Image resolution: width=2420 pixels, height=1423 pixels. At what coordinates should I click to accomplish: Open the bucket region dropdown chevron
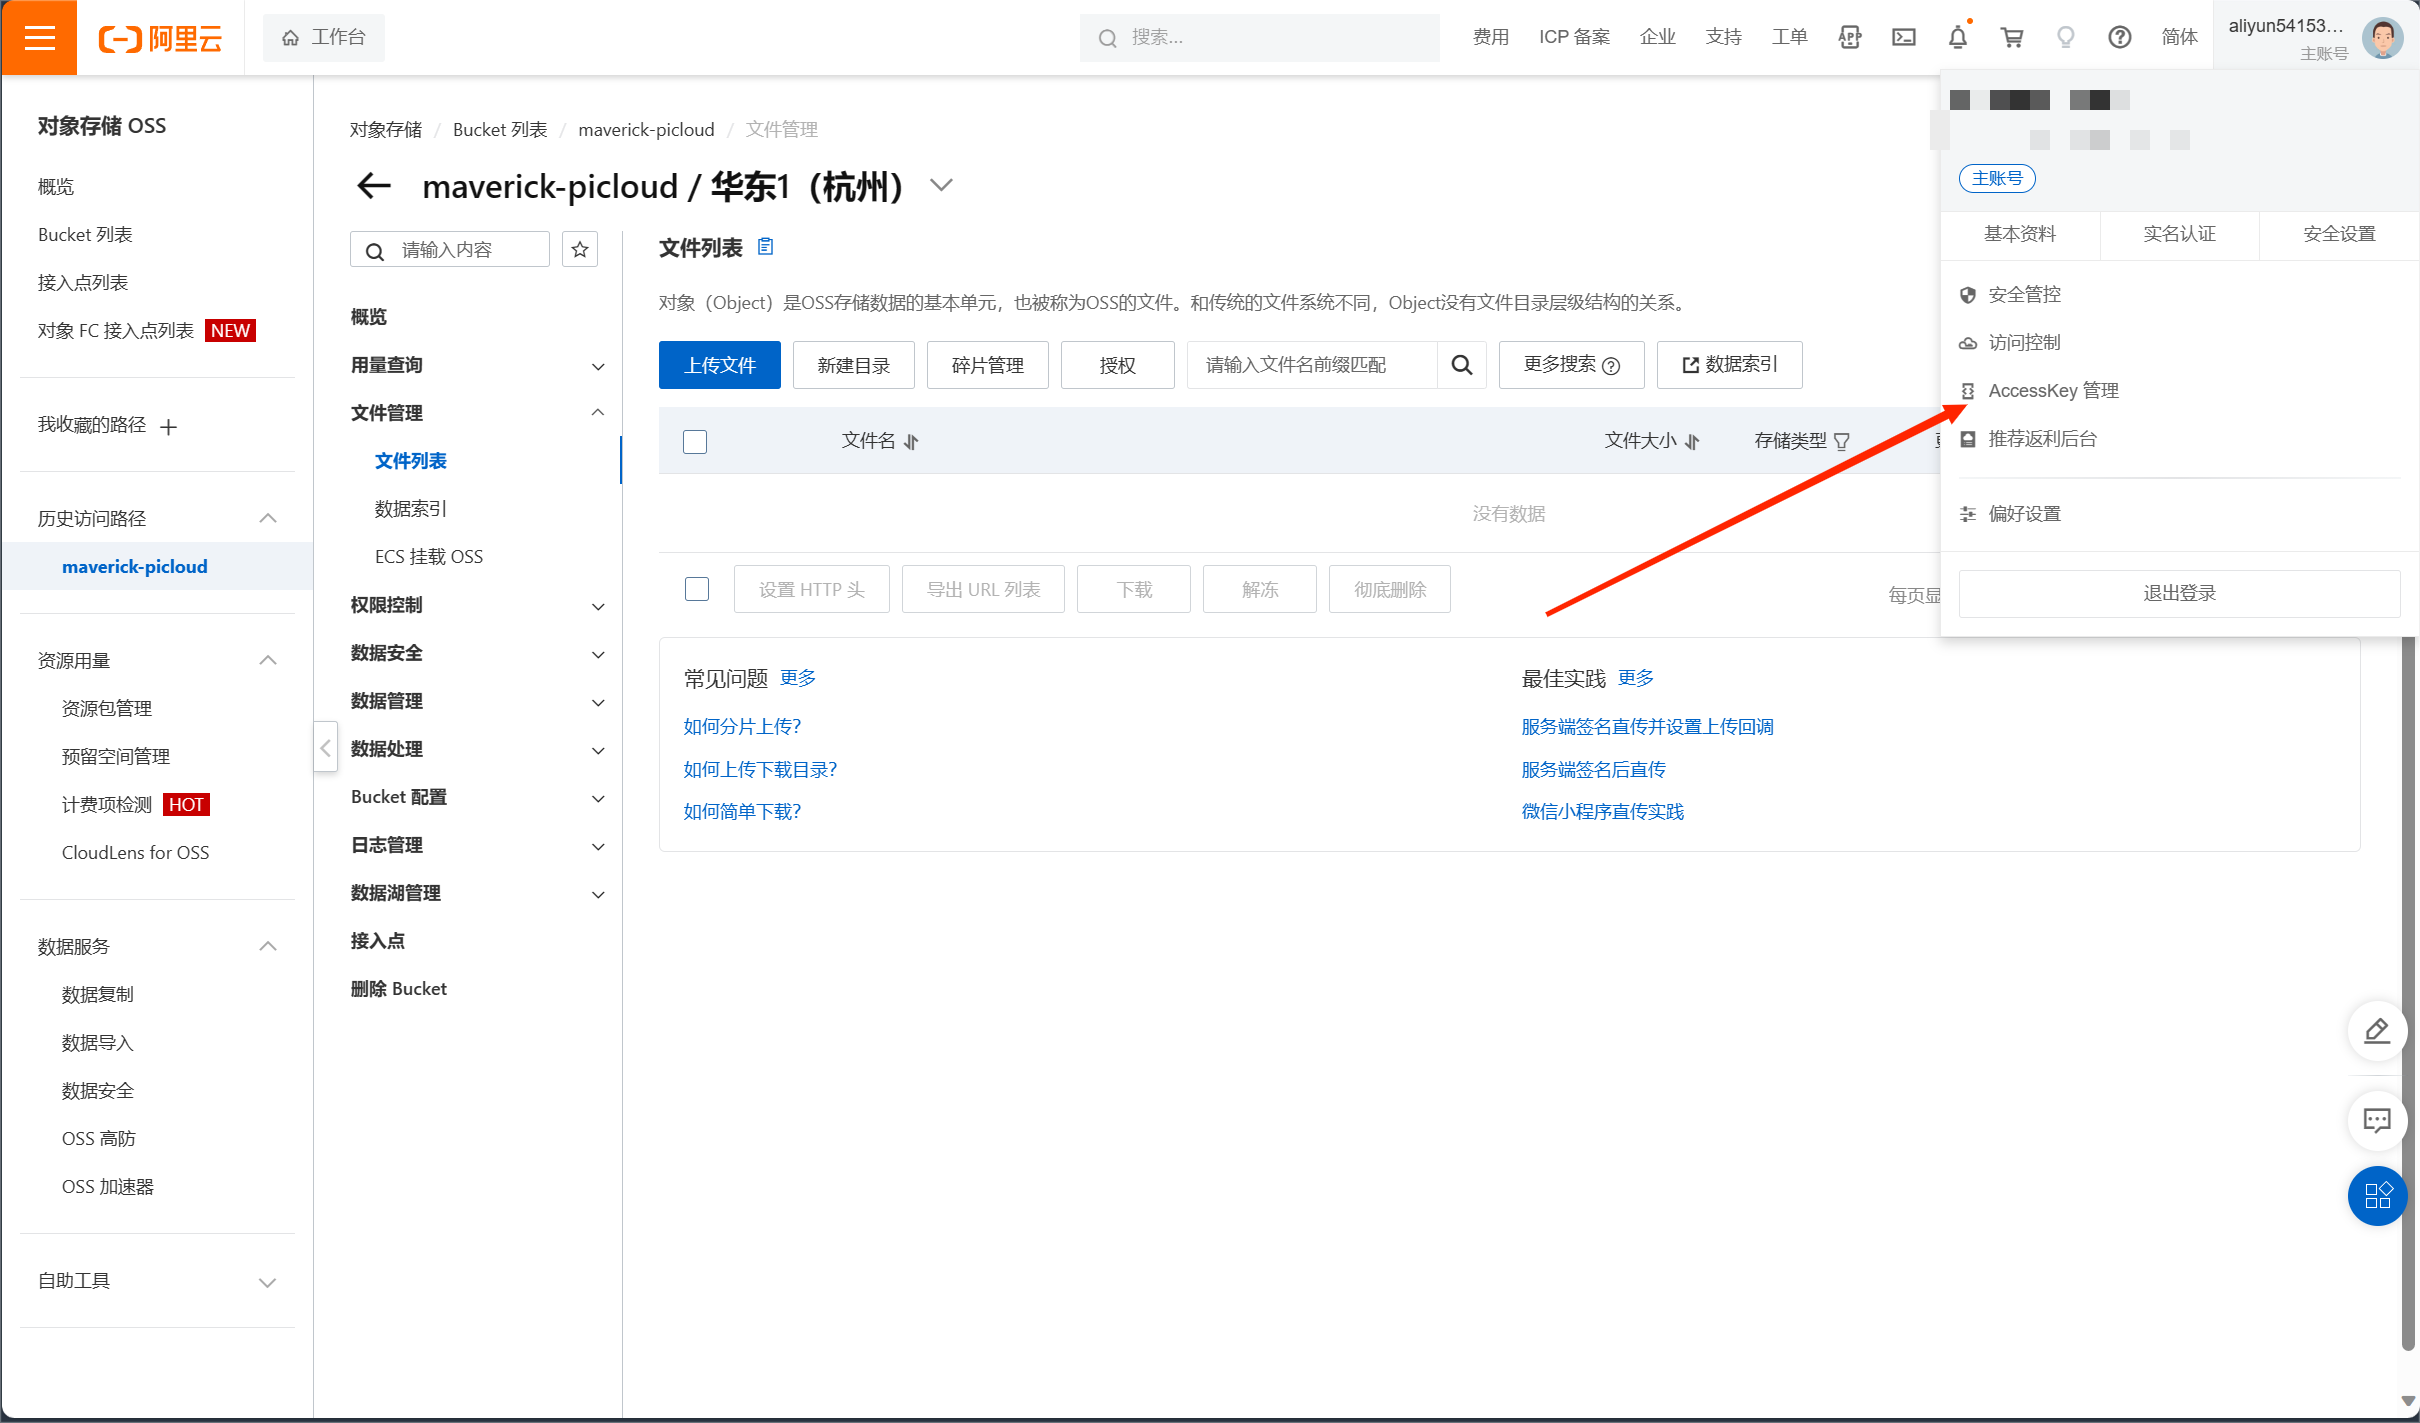tap(940, 186)
